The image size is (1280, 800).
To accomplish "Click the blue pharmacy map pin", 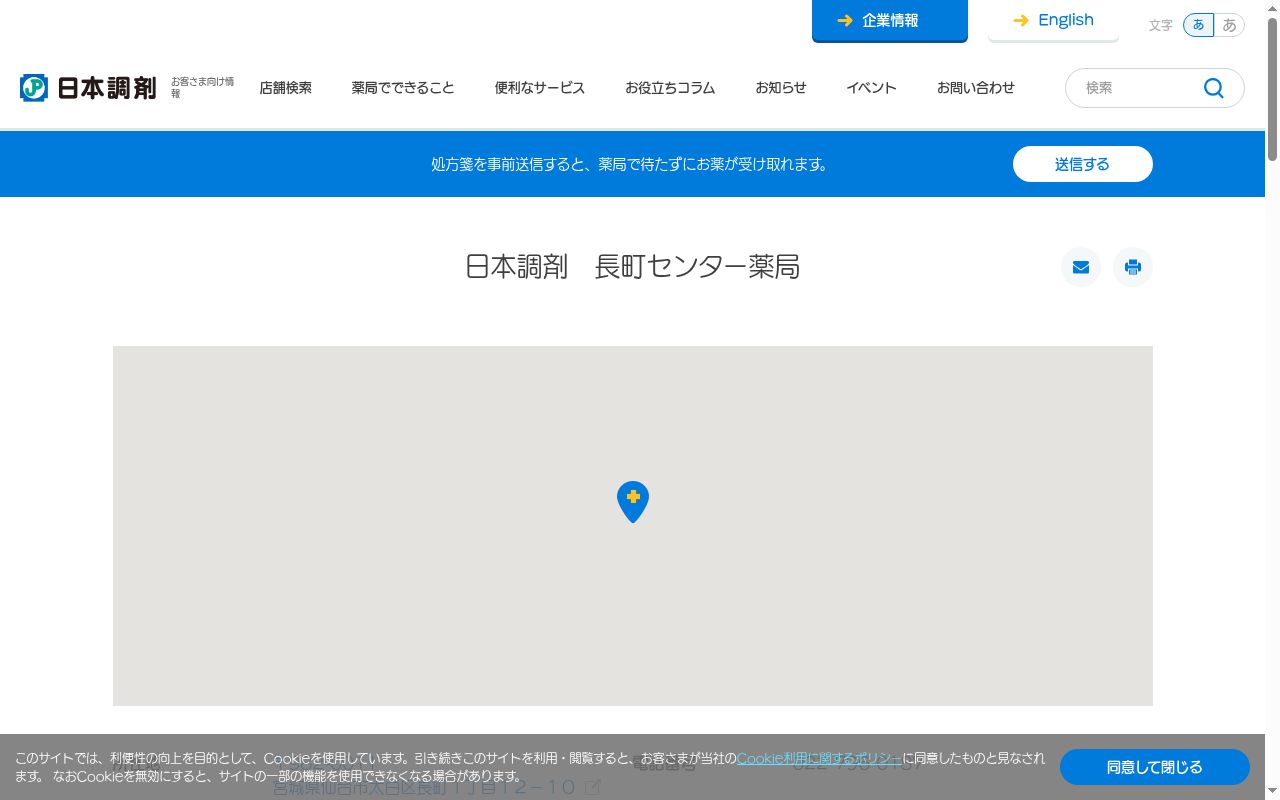I will (x=633, y=502).
